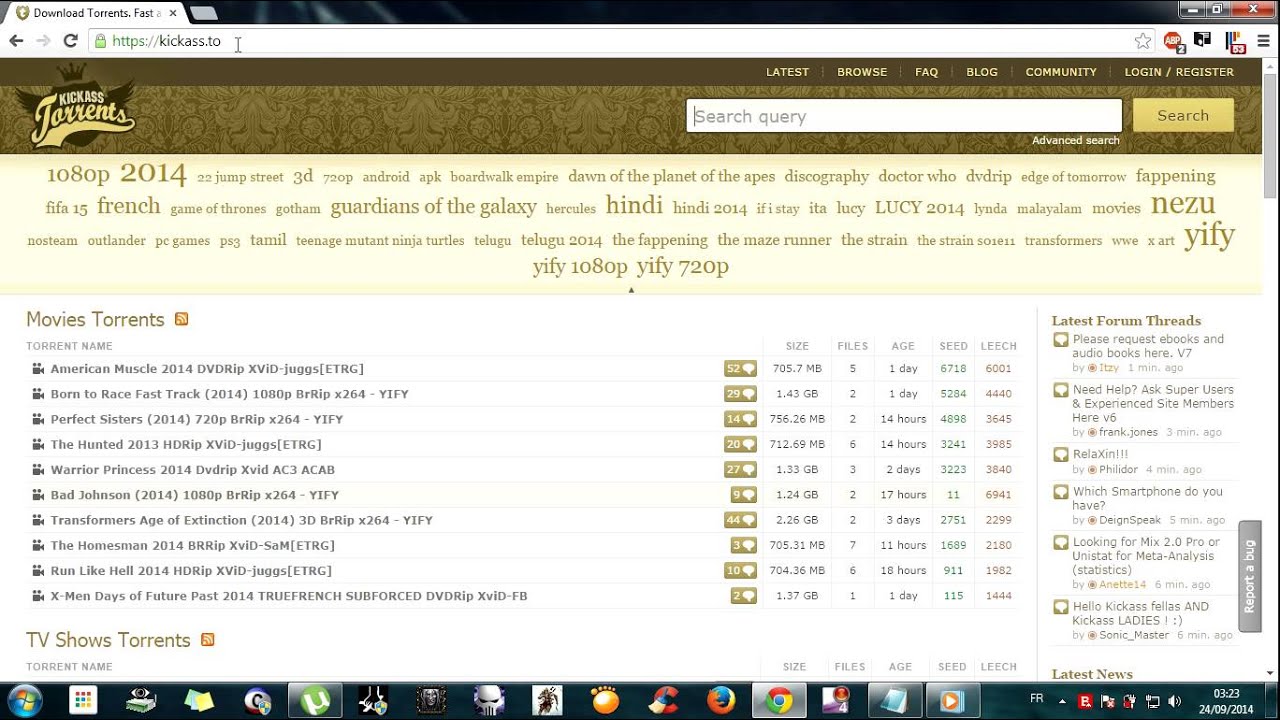
Task: Open Firefox from the taskbar
Action: (721, 700)
